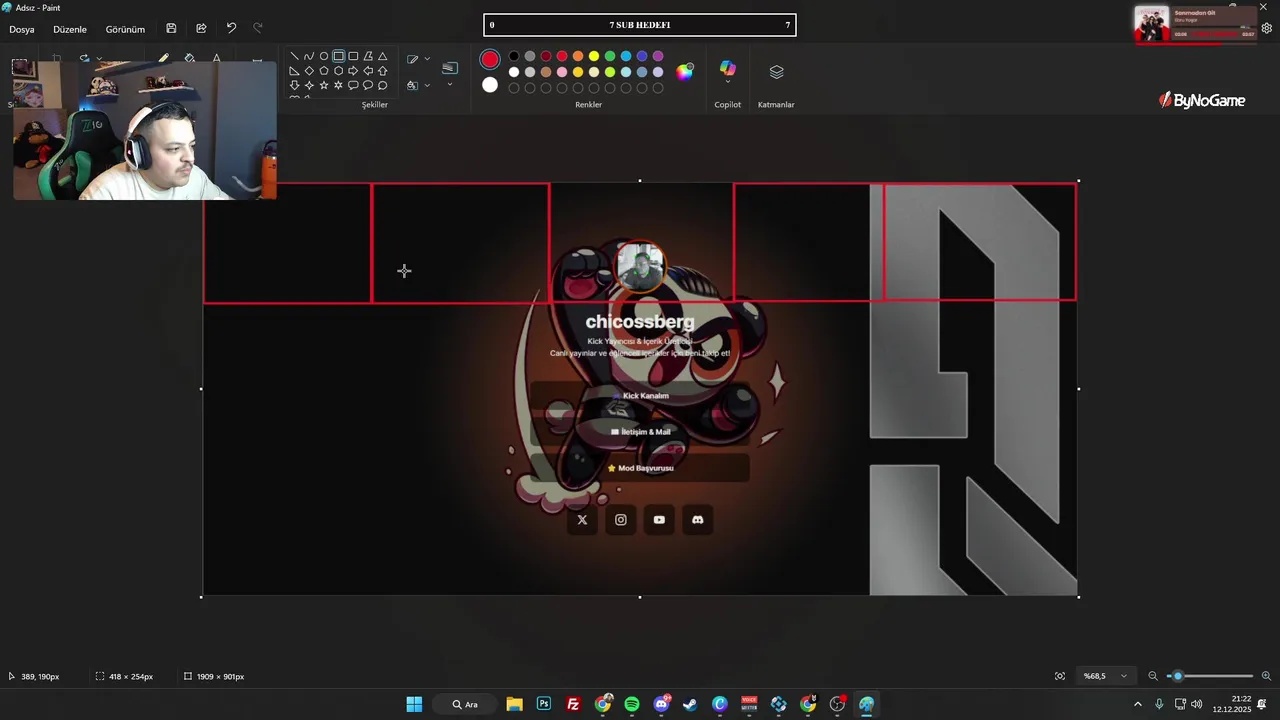The image size is (1280, 720).
Task: Click the Save icon in title bar
Action: coord(171,28)
